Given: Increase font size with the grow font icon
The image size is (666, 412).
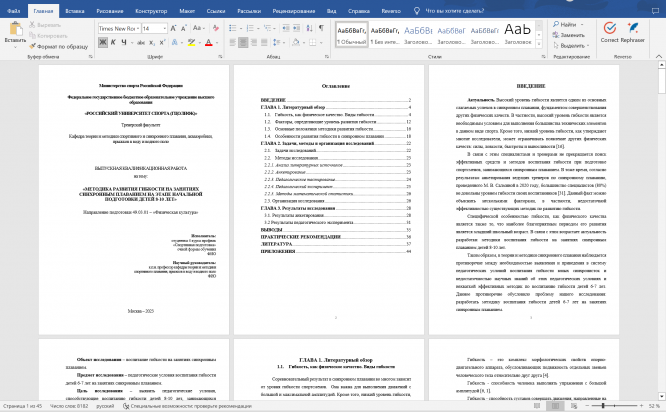Looking at the screenshot, I should click(173, 28).
